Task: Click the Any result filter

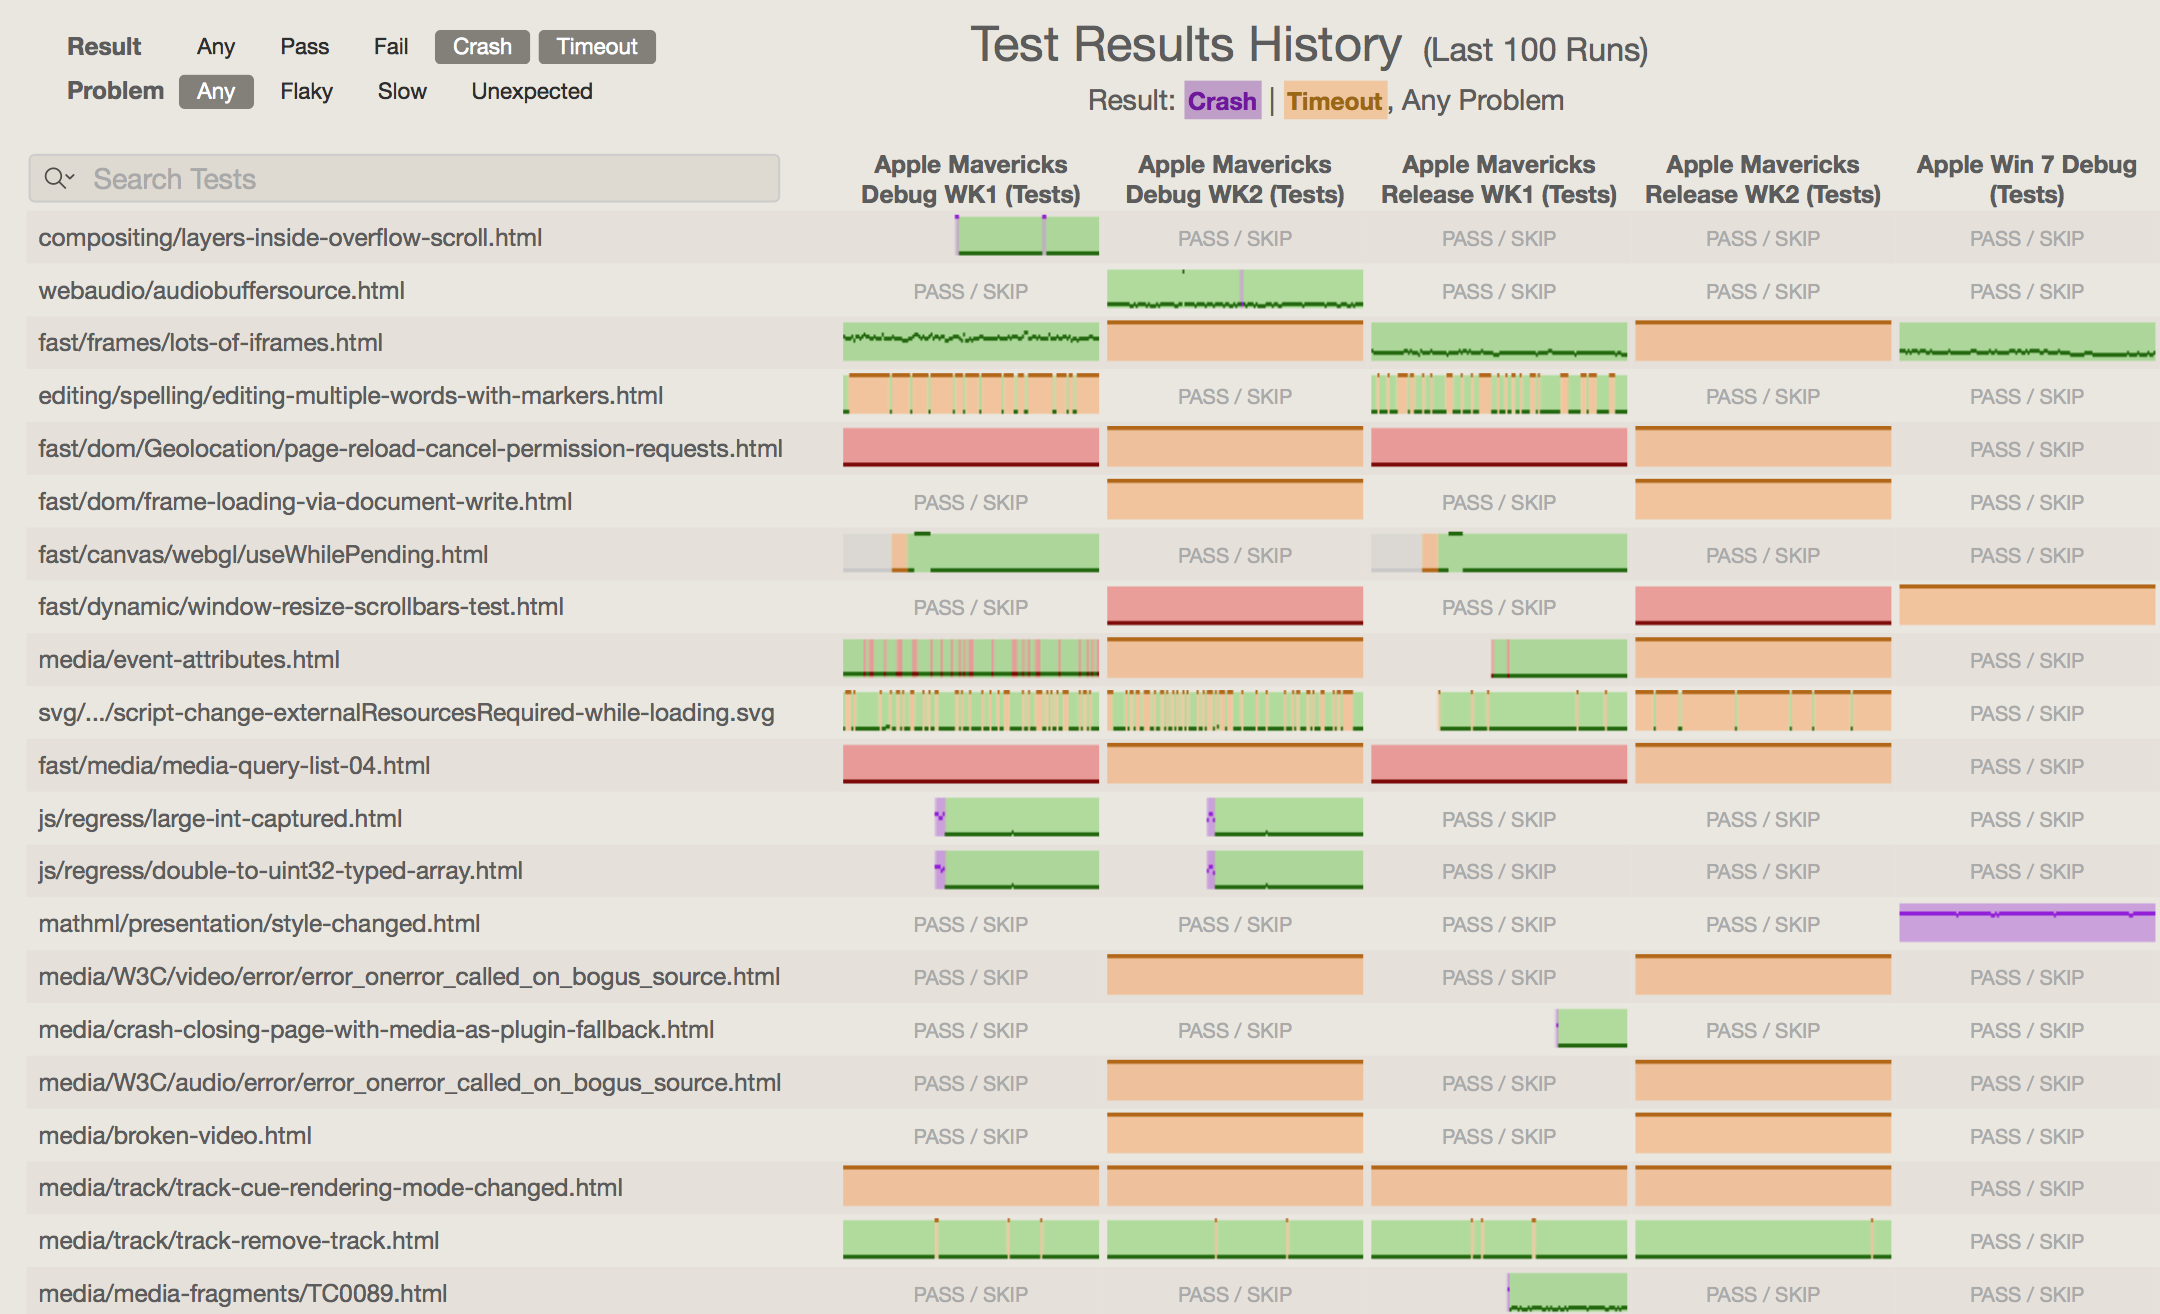Action: tap(215, 47)
